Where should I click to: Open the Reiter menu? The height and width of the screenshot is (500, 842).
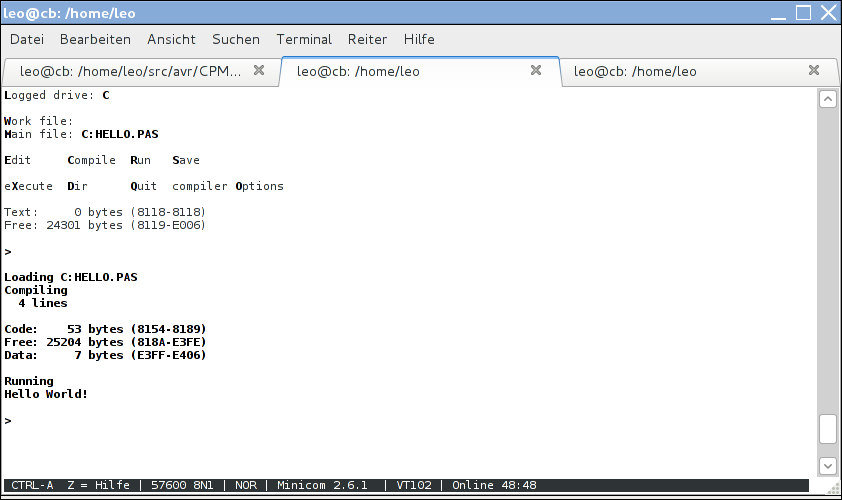click(367, 39)
